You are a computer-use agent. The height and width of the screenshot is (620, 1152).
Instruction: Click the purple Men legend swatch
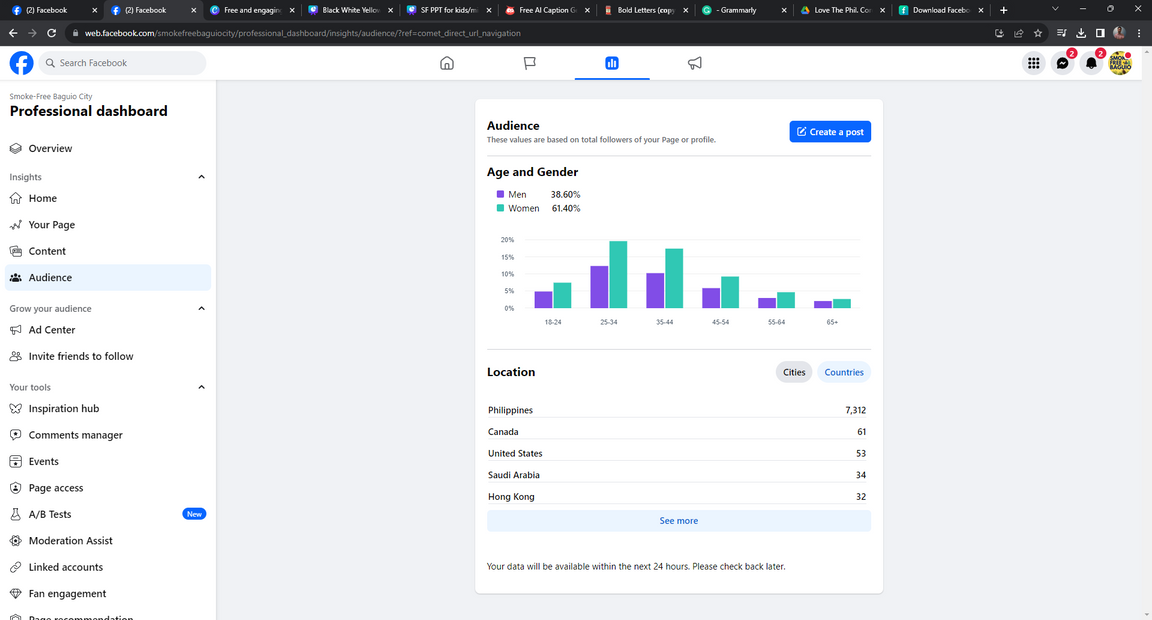coord(500,194)
